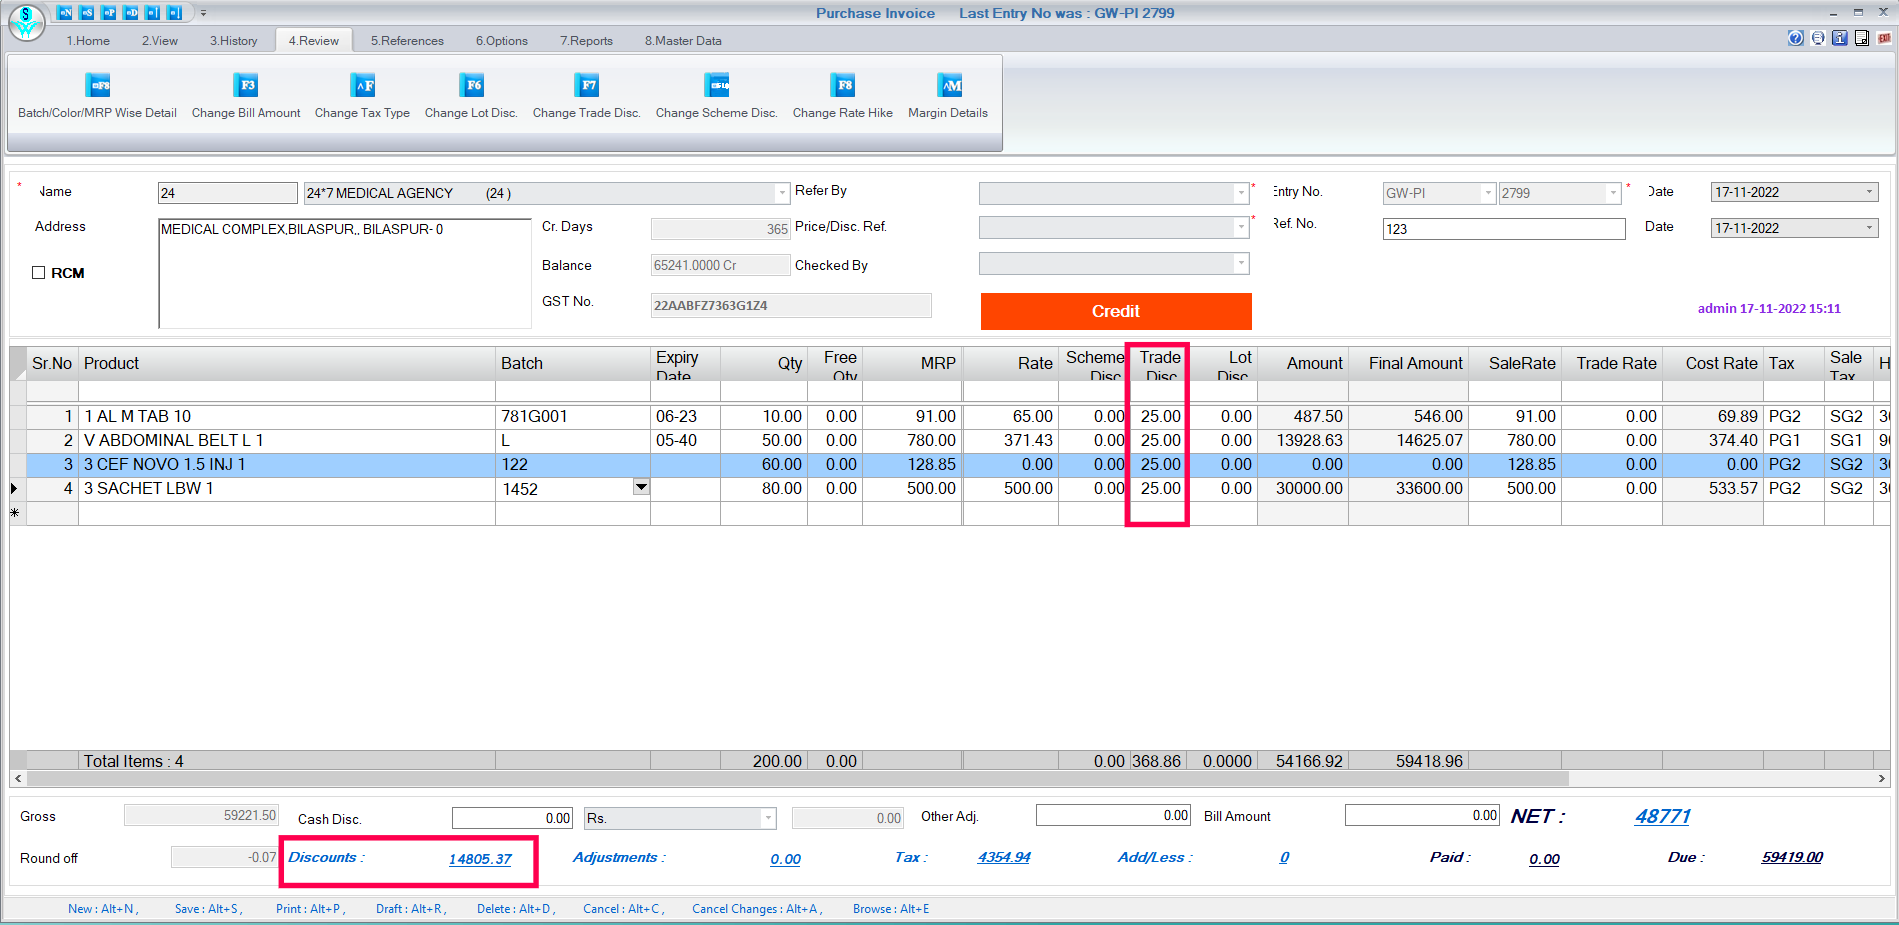Click the horizontal scrollbar right arrow

1881,778
